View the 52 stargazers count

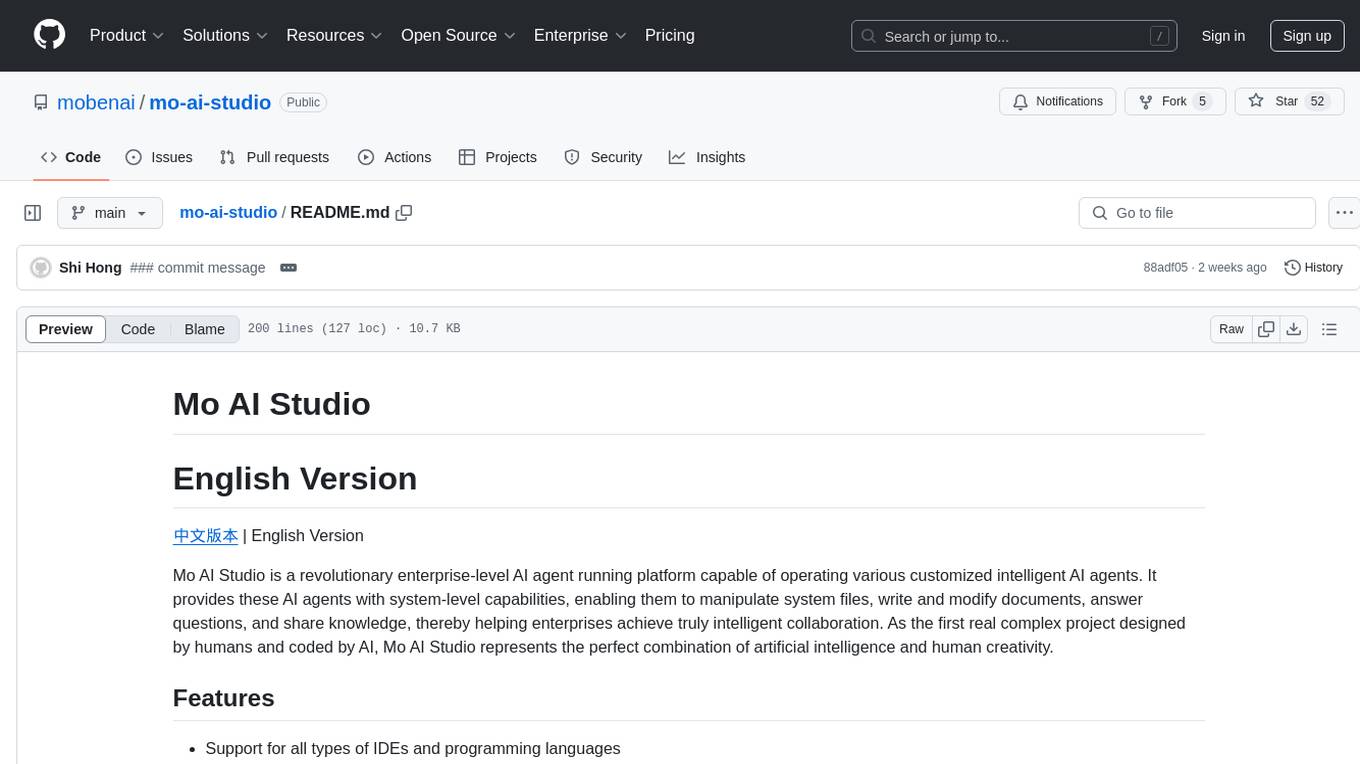pos(1317,102)
